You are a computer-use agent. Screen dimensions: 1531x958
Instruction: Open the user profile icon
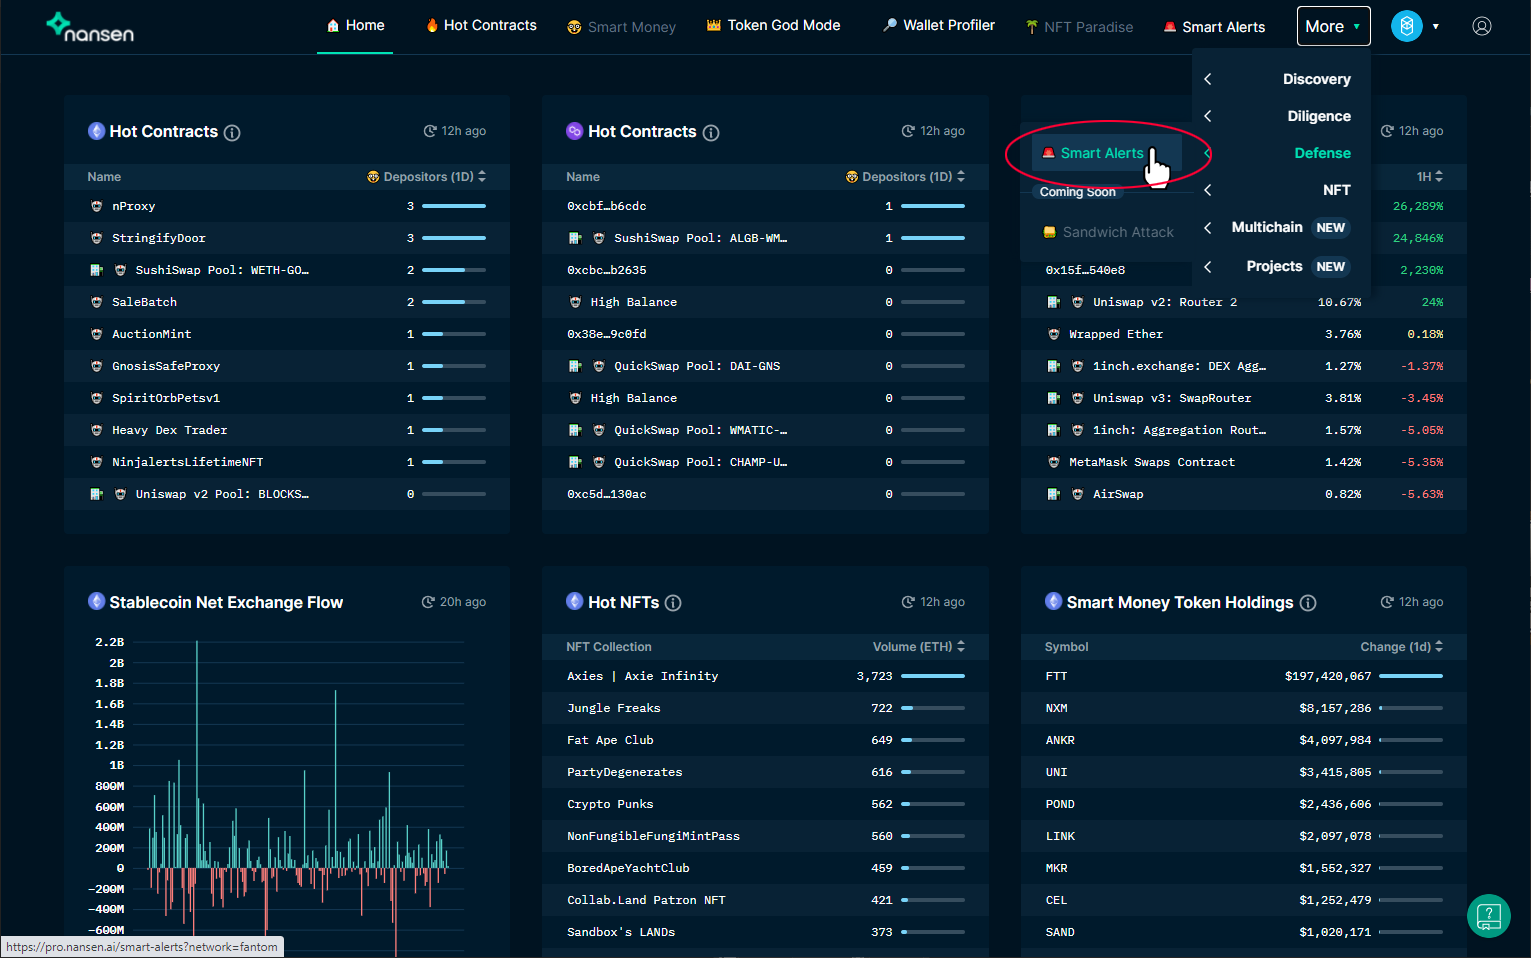click(x=1482, y=26)
